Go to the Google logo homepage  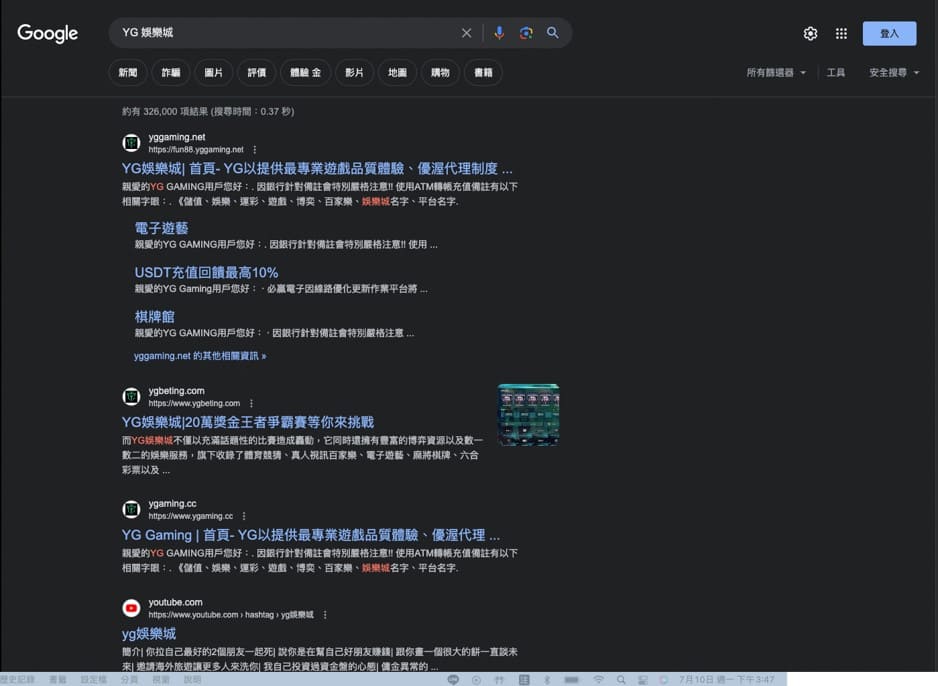tap(47, 33)
